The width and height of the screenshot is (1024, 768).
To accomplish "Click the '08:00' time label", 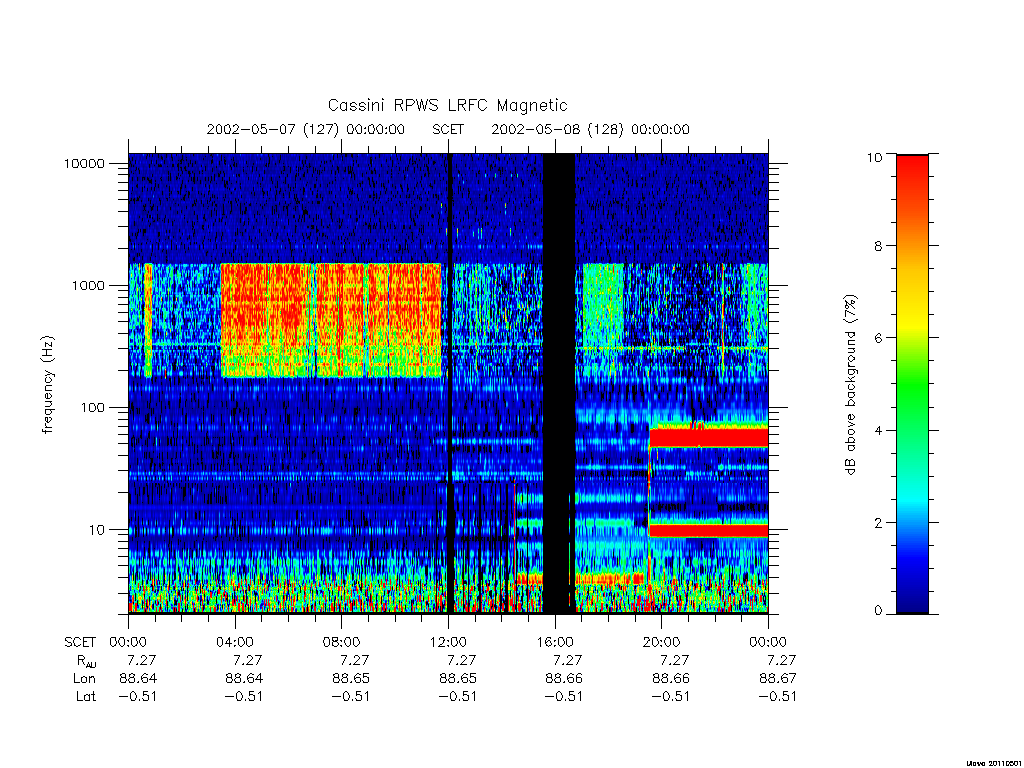I will click(342, 642).
